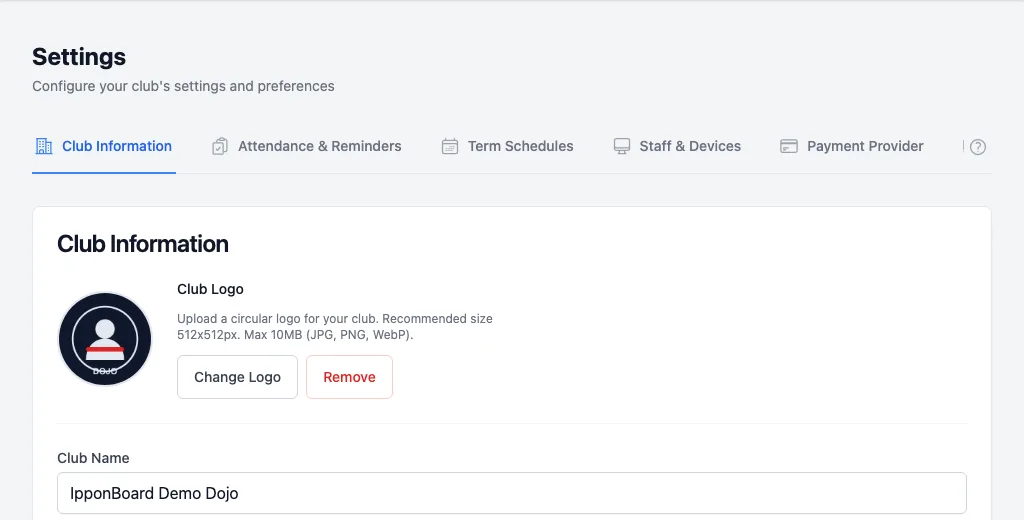Open the help question mark icon
This screenshot has width=1024, height=520.
(x=978, y=147)
